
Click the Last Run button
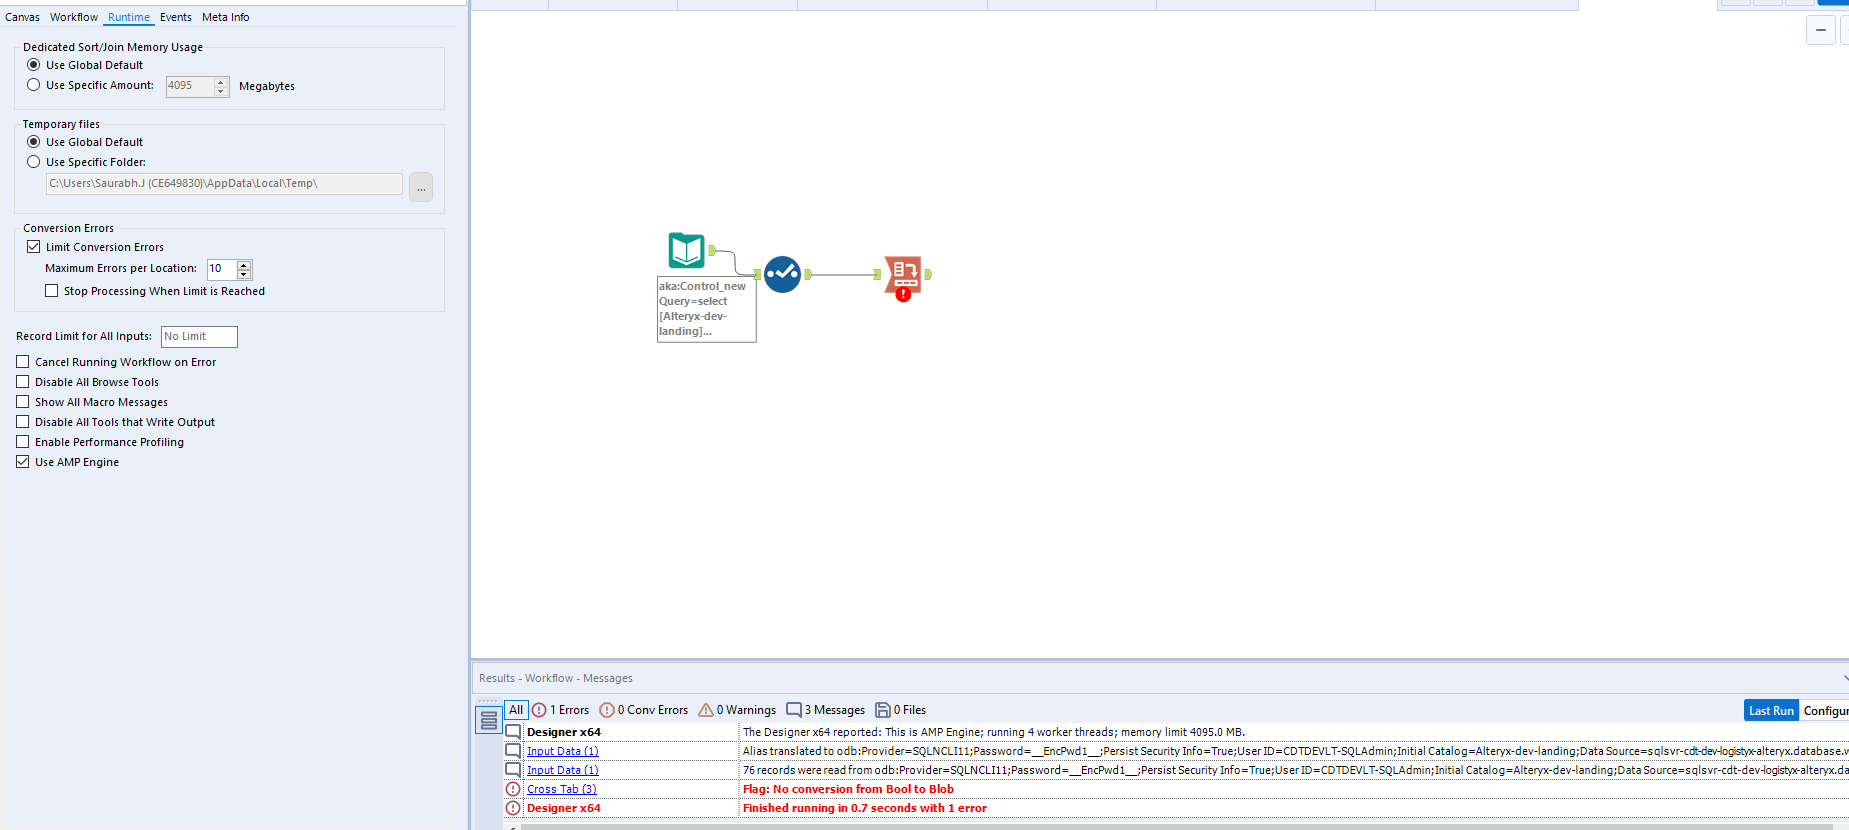[x=1771, y=710]
